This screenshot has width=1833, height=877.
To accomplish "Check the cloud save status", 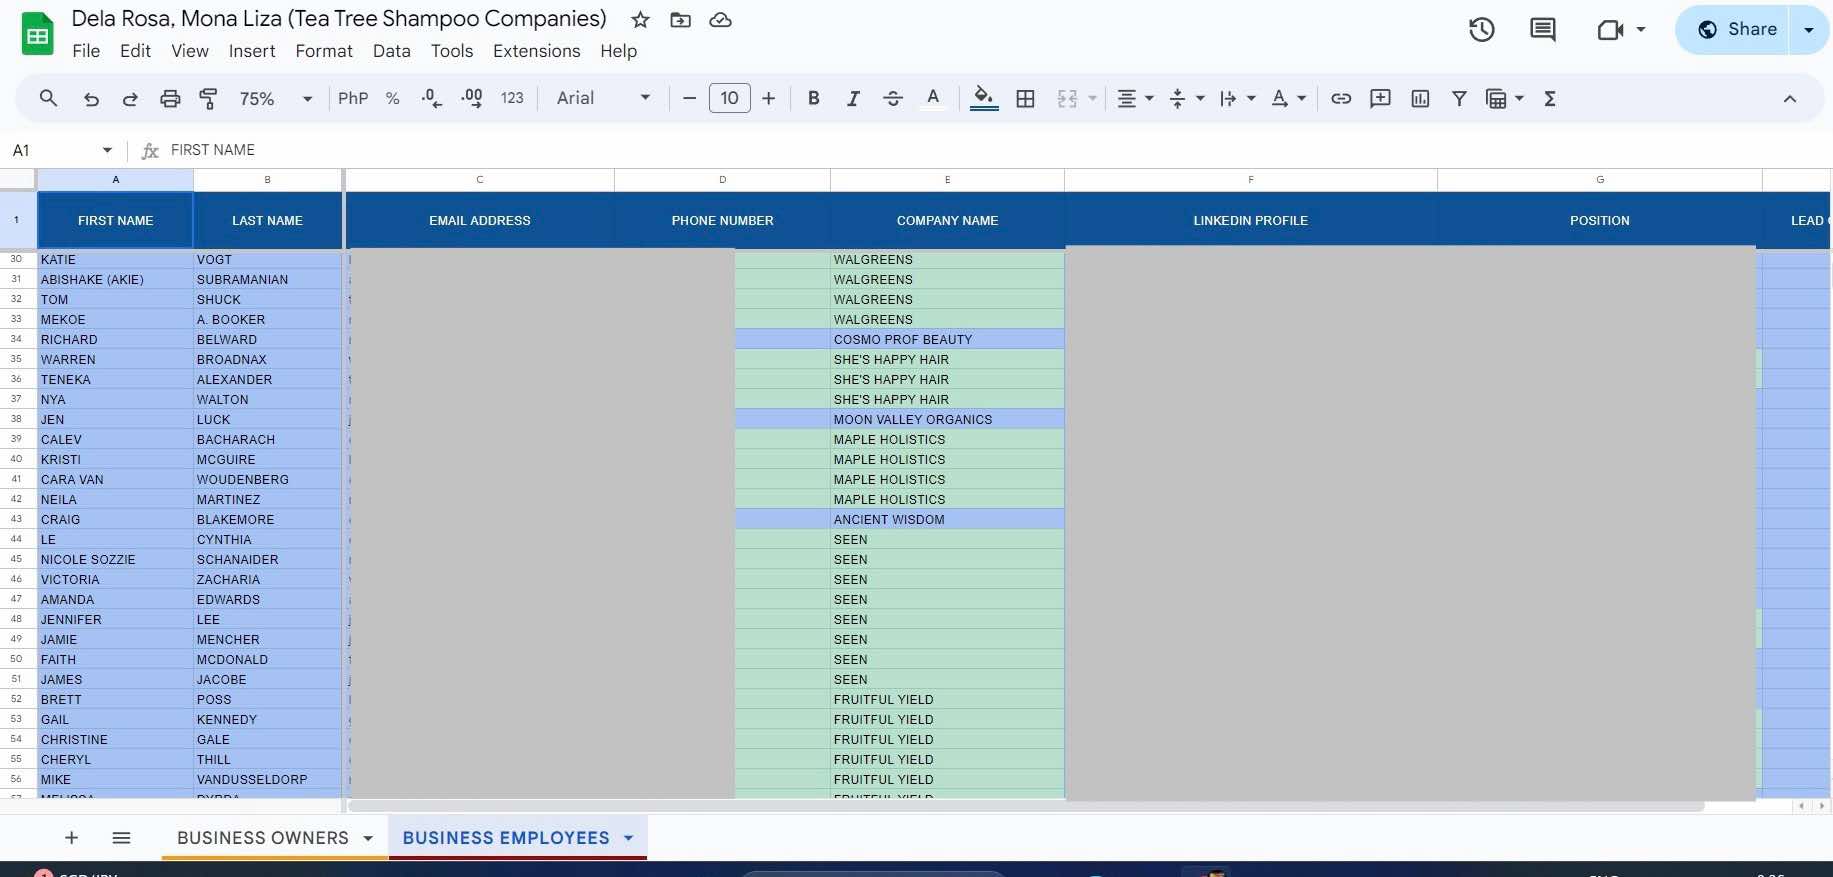I will 720,20.
